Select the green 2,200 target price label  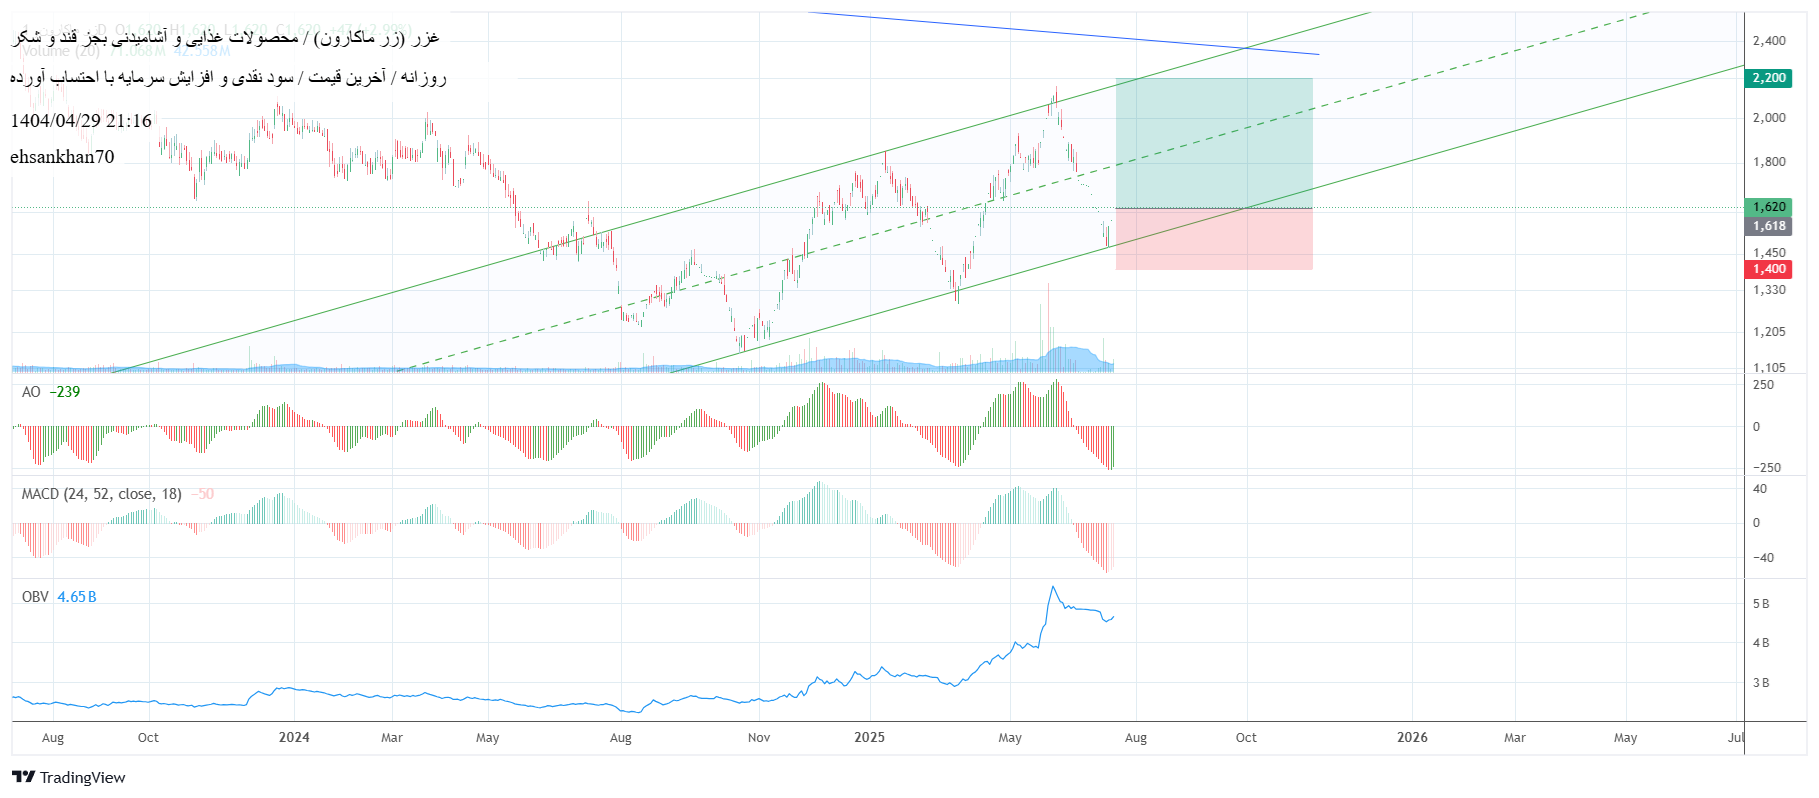(x=1769, y=78)
